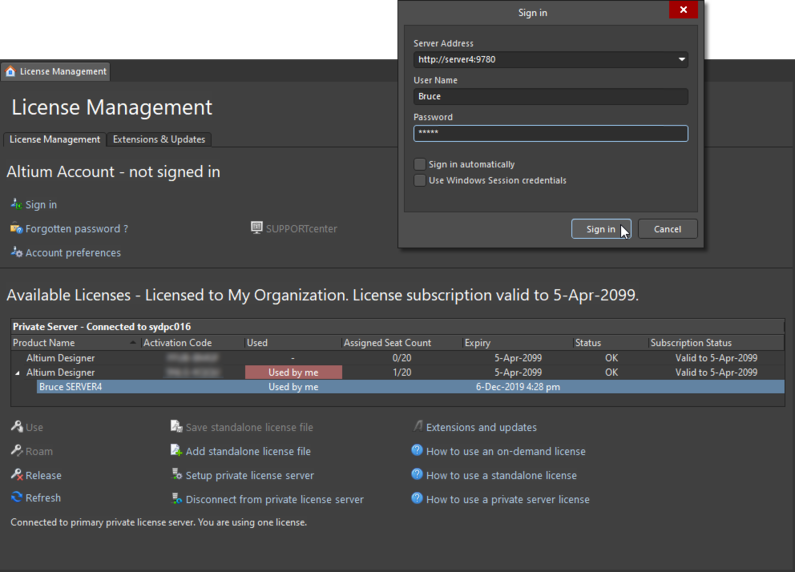The height and width of the screenshot is (572, 795).
Task: Click the Sign in key icon
Action: (16, 205)
